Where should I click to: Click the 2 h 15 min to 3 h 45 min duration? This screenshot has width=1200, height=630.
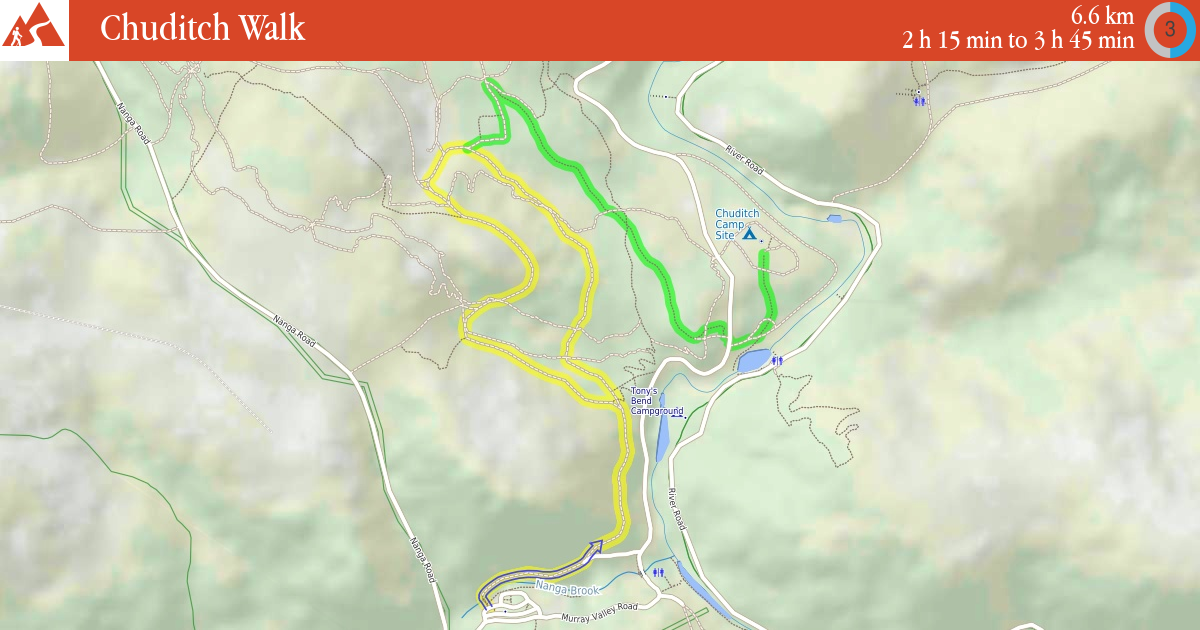coord(1018,41)
